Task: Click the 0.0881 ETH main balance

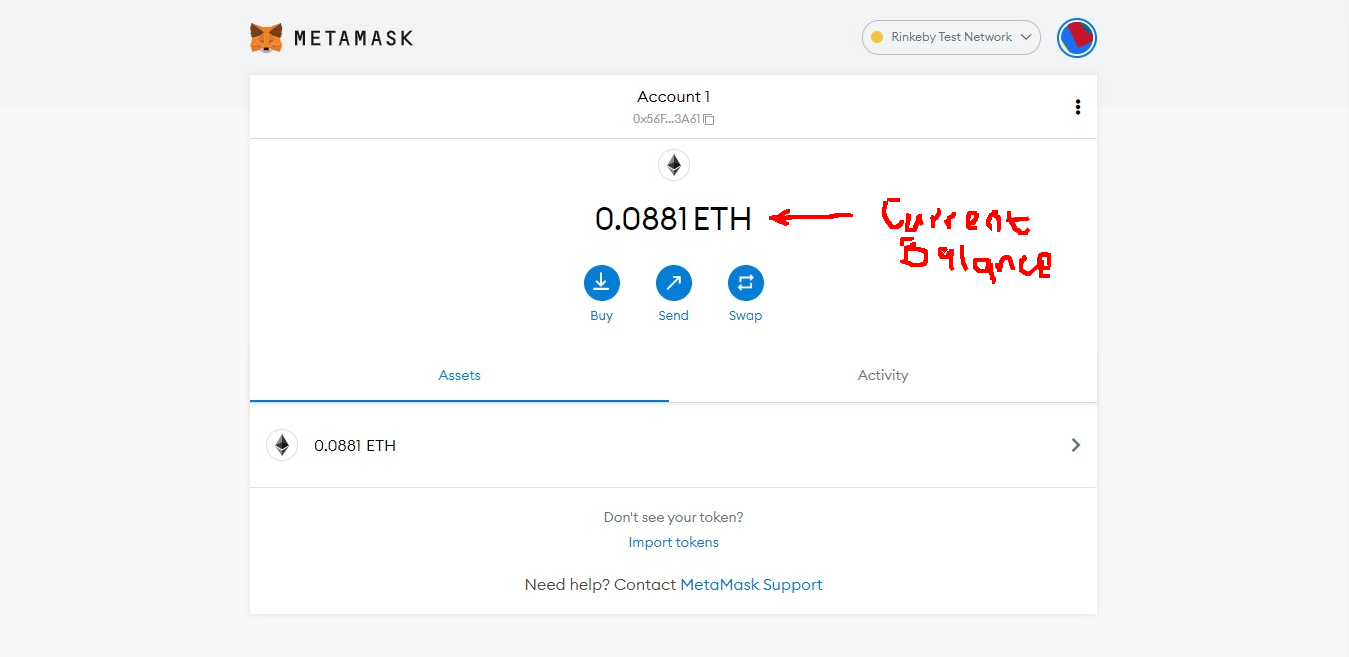Action: click(673, 218)
